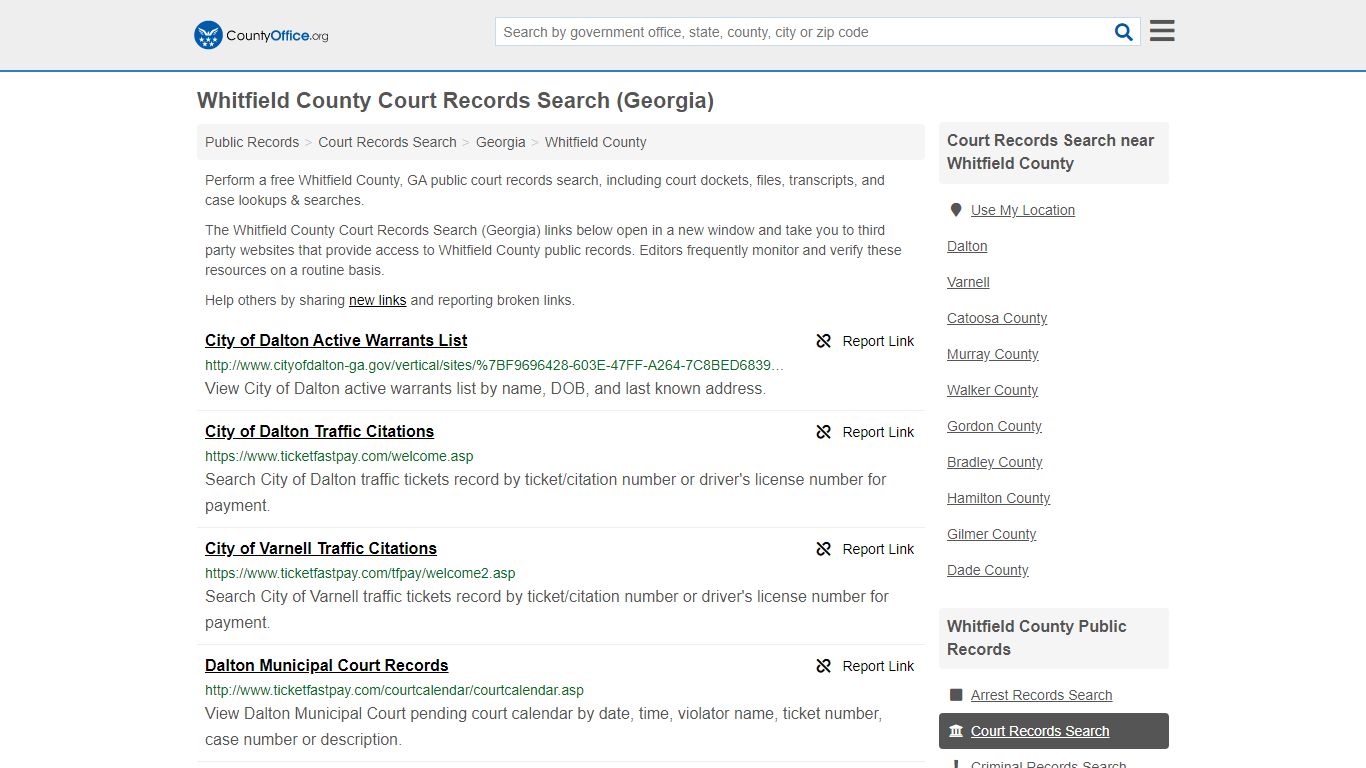Follow the 'new links' sharing link
1366x768 pixels.
pos(378,300)
